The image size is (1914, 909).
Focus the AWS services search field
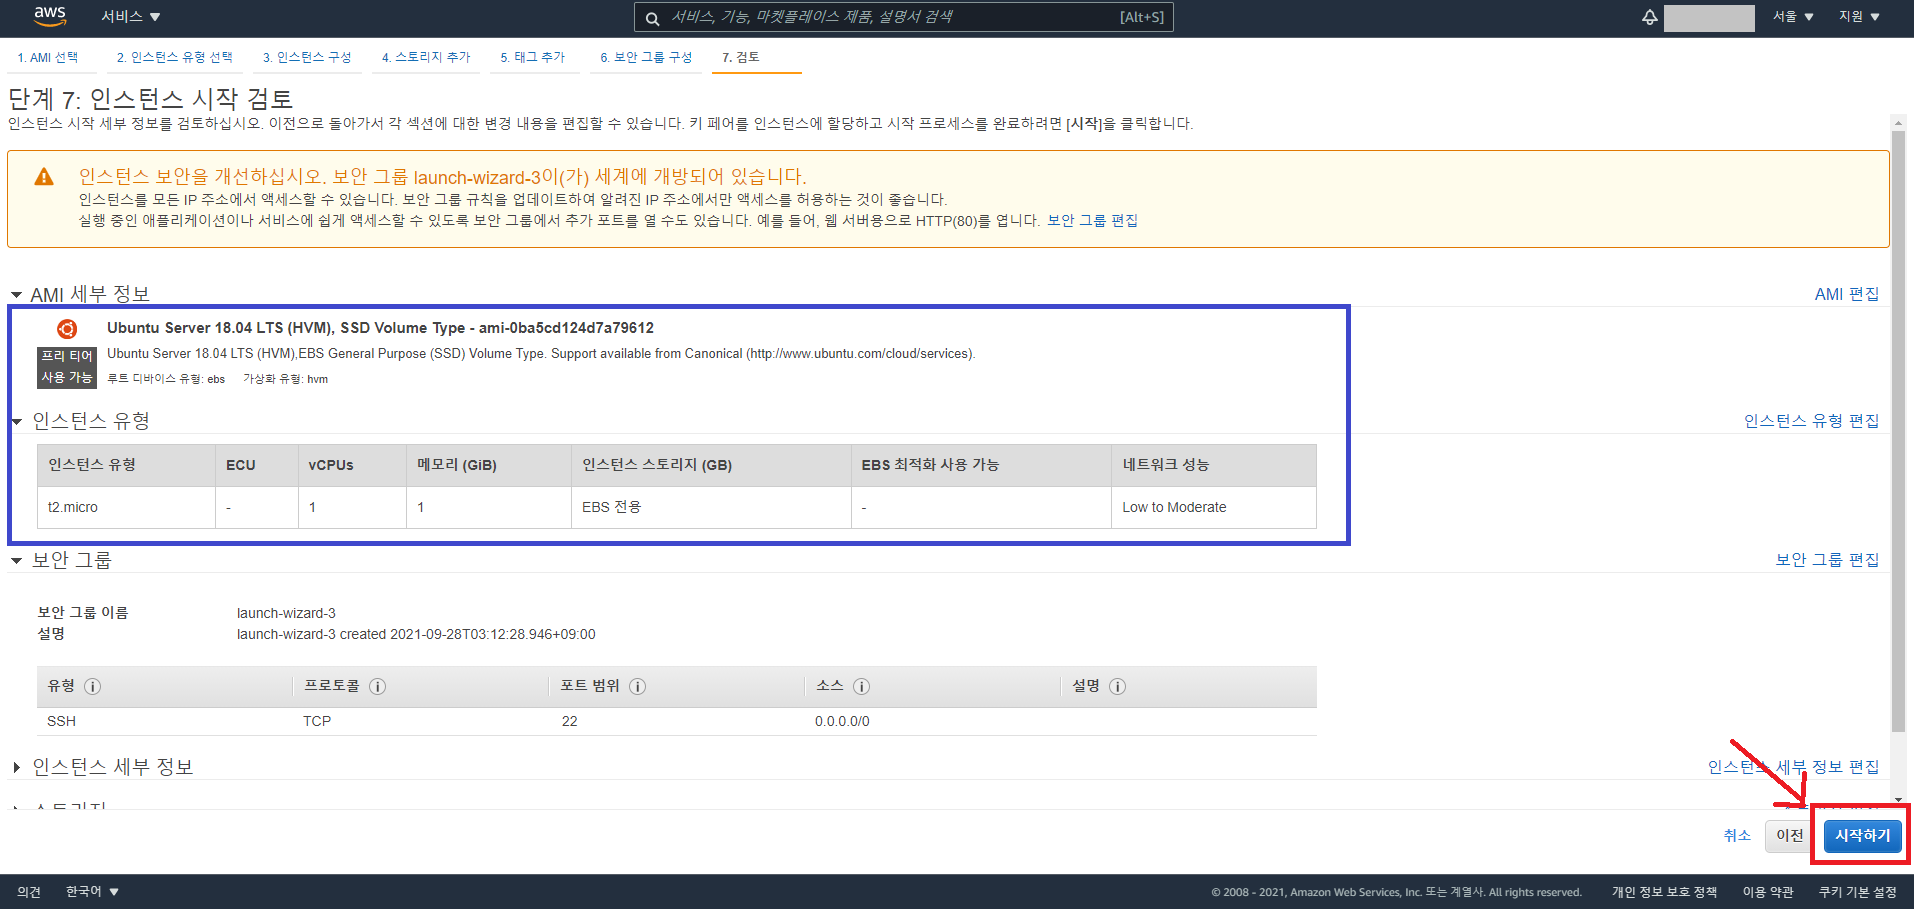(903, 17)
